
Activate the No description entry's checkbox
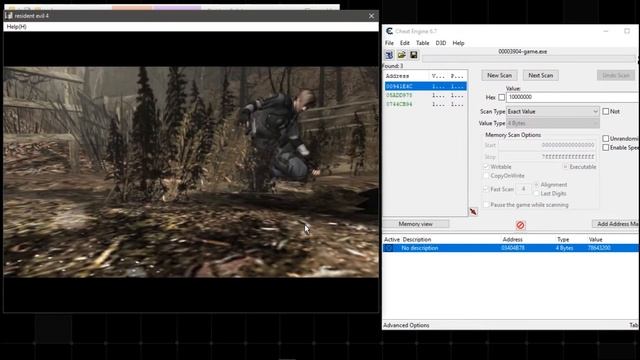[389, 248]
